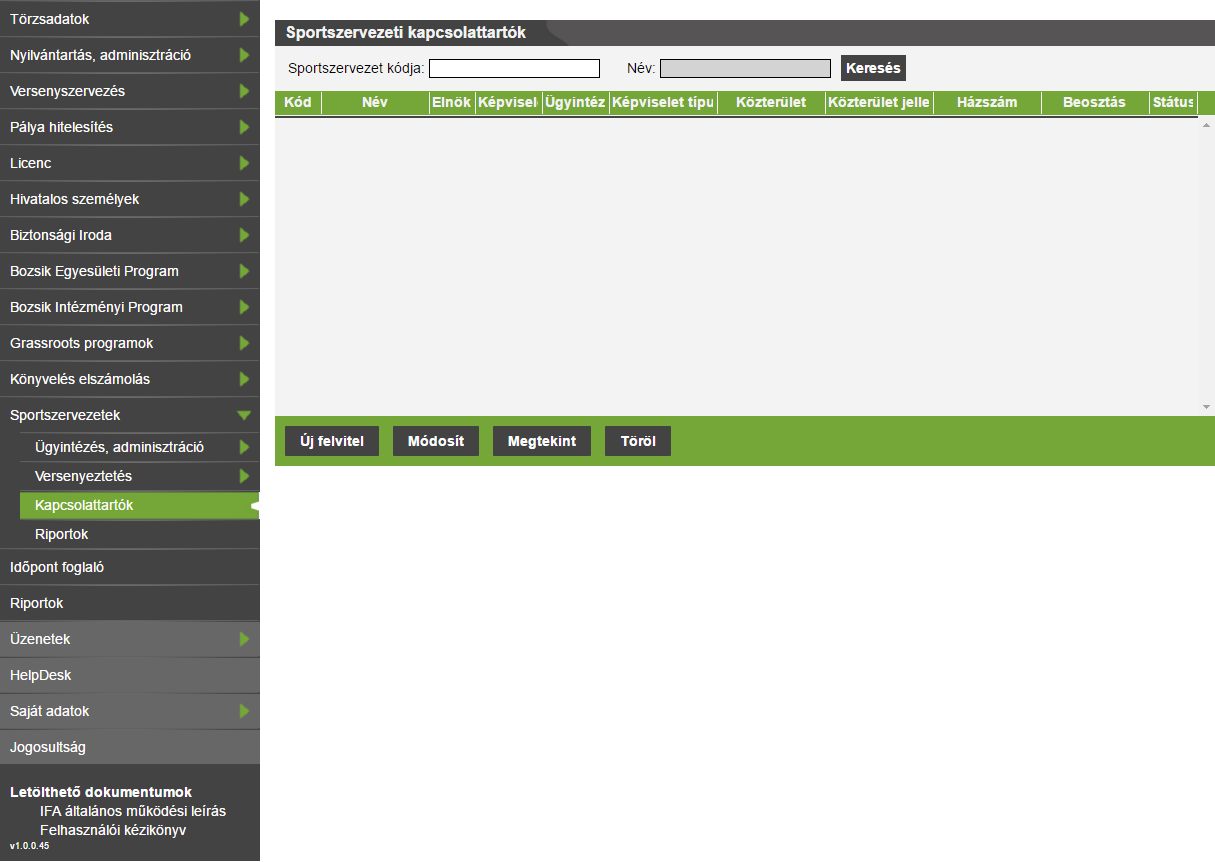Open the Sportszervezetek menu
Image resolution: width=1215 pixels, height=862 pixels.
click(x=130, y=415)
